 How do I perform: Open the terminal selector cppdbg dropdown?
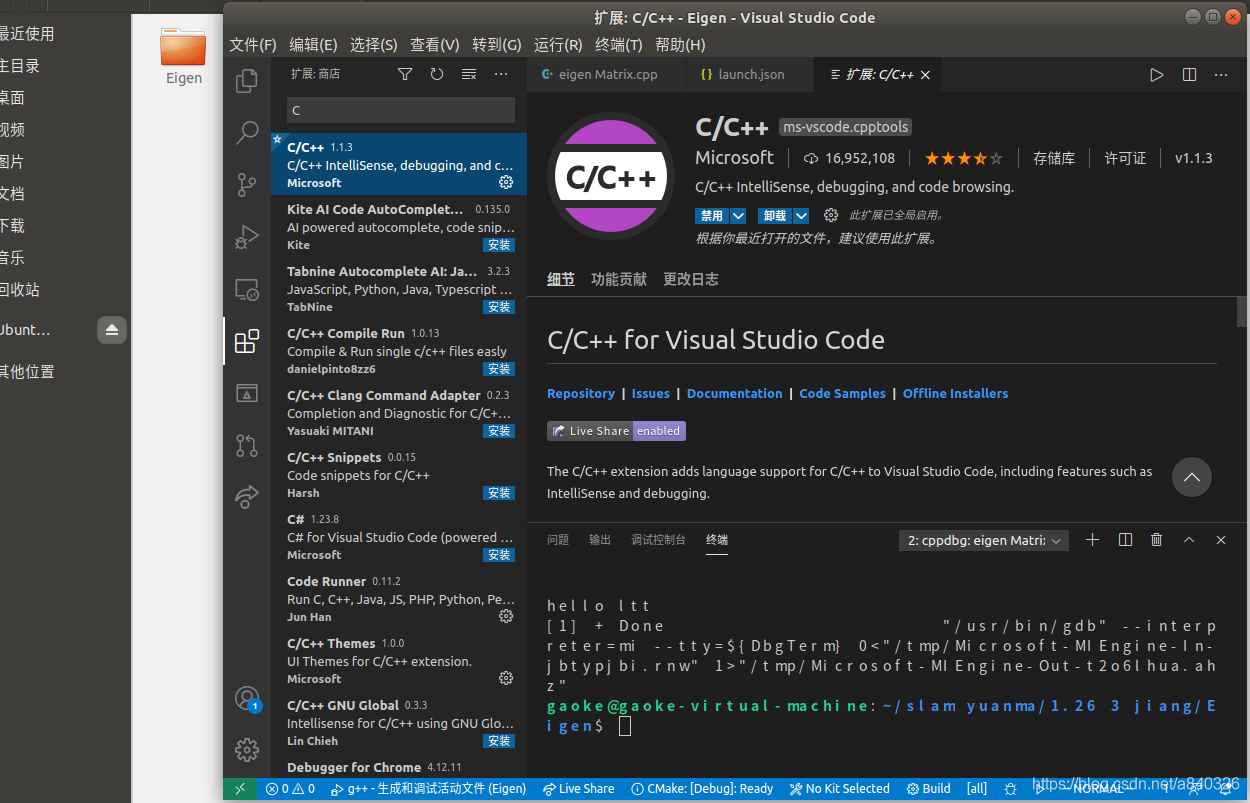click(x=984, y=540)
